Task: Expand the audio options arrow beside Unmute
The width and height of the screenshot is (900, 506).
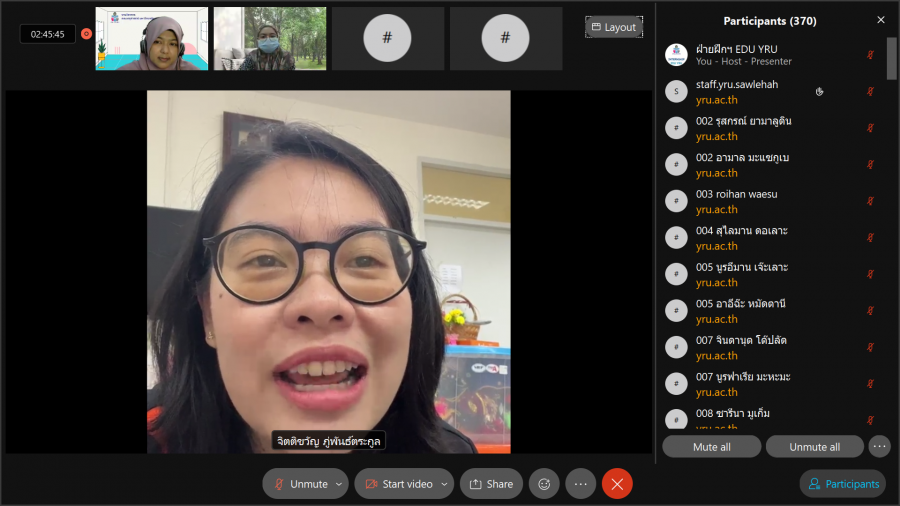Action: pos(339,484)
